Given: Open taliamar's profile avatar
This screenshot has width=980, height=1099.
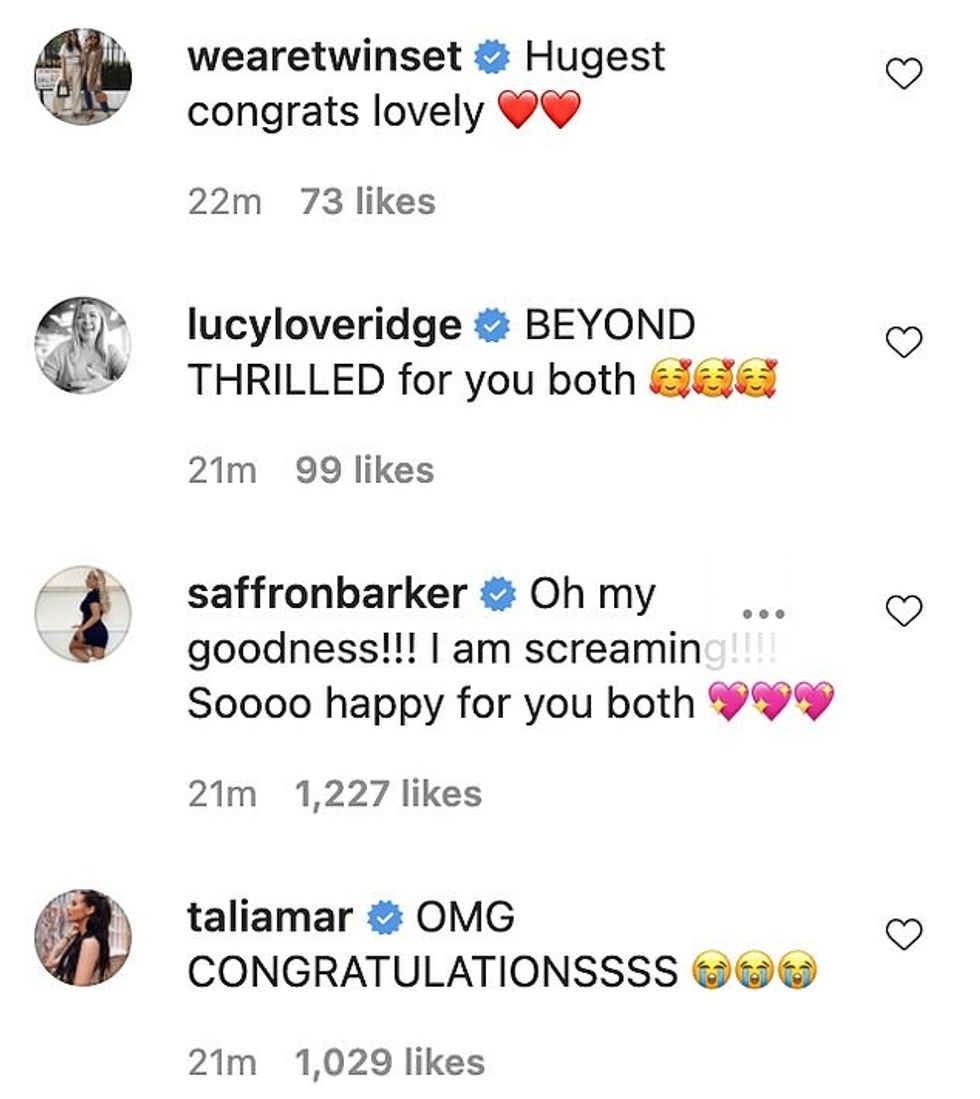Looking at the screenshot, I should click(x=83, y=937).
